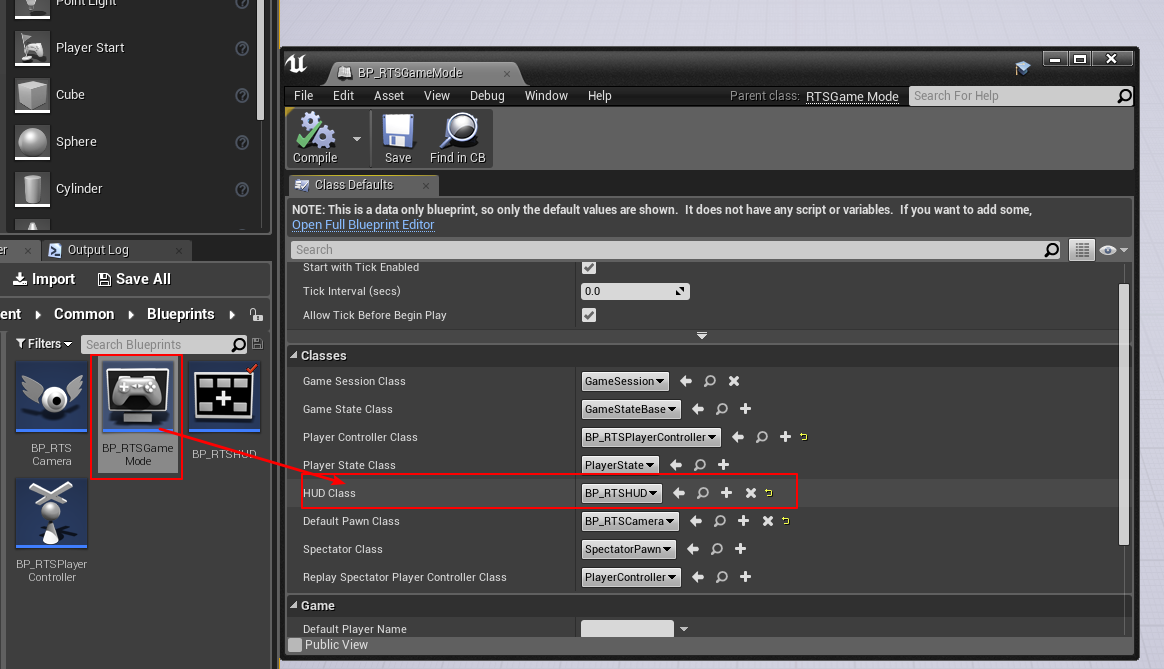Uncheck Allow Tick Before Begin Play
The image size is (1164, 669).
click(589, 315)
